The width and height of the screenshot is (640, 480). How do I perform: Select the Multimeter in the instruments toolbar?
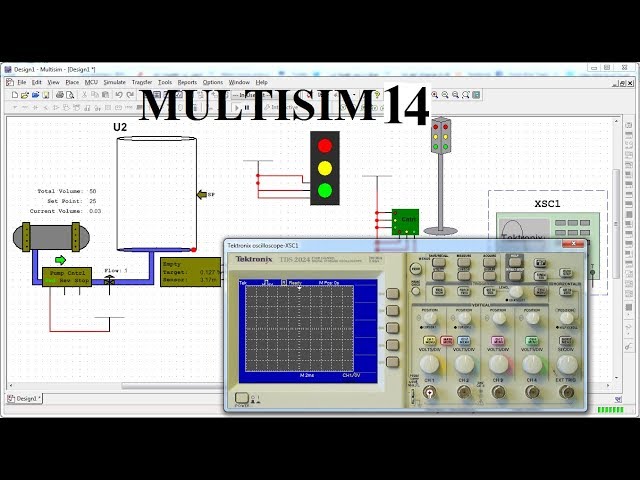tap(629, 125)
